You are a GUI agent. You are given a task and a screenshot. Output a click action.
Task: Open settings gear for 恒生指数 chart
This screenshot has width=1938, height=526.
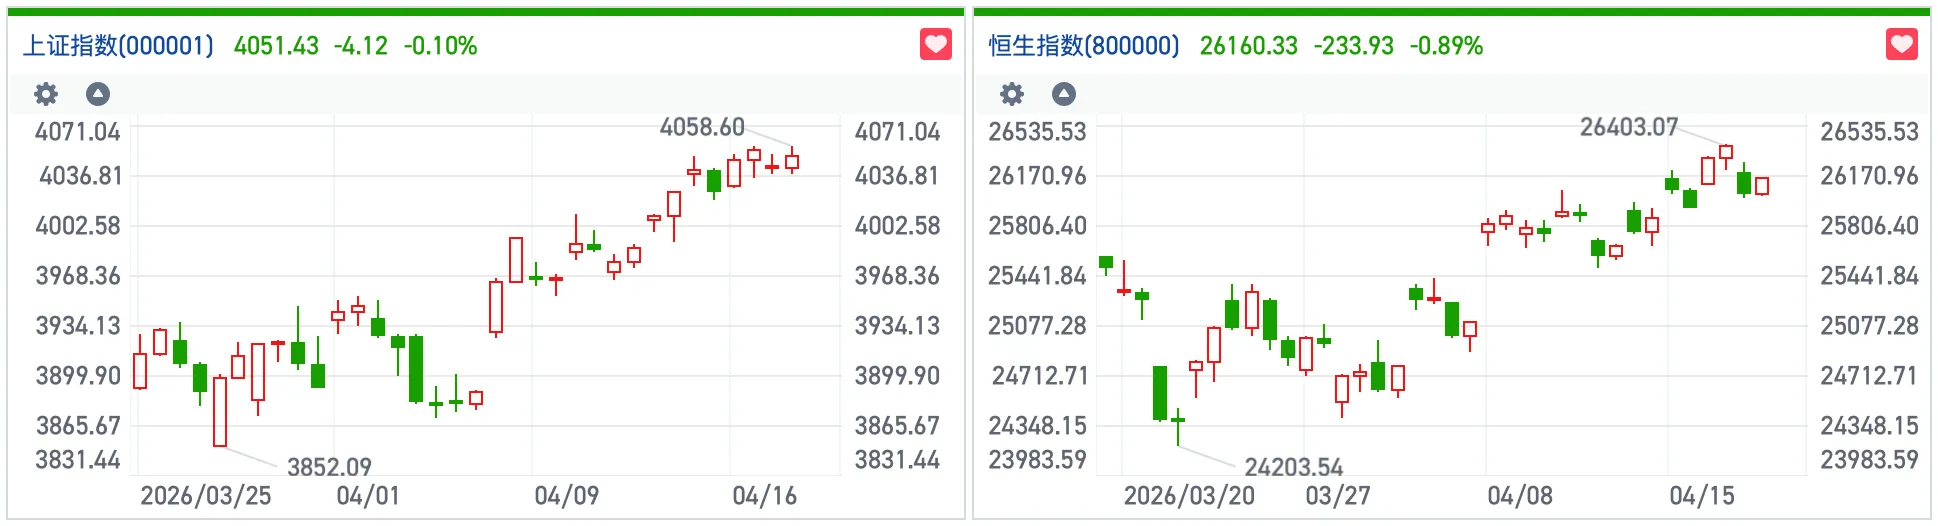[x=1012, y=94]
